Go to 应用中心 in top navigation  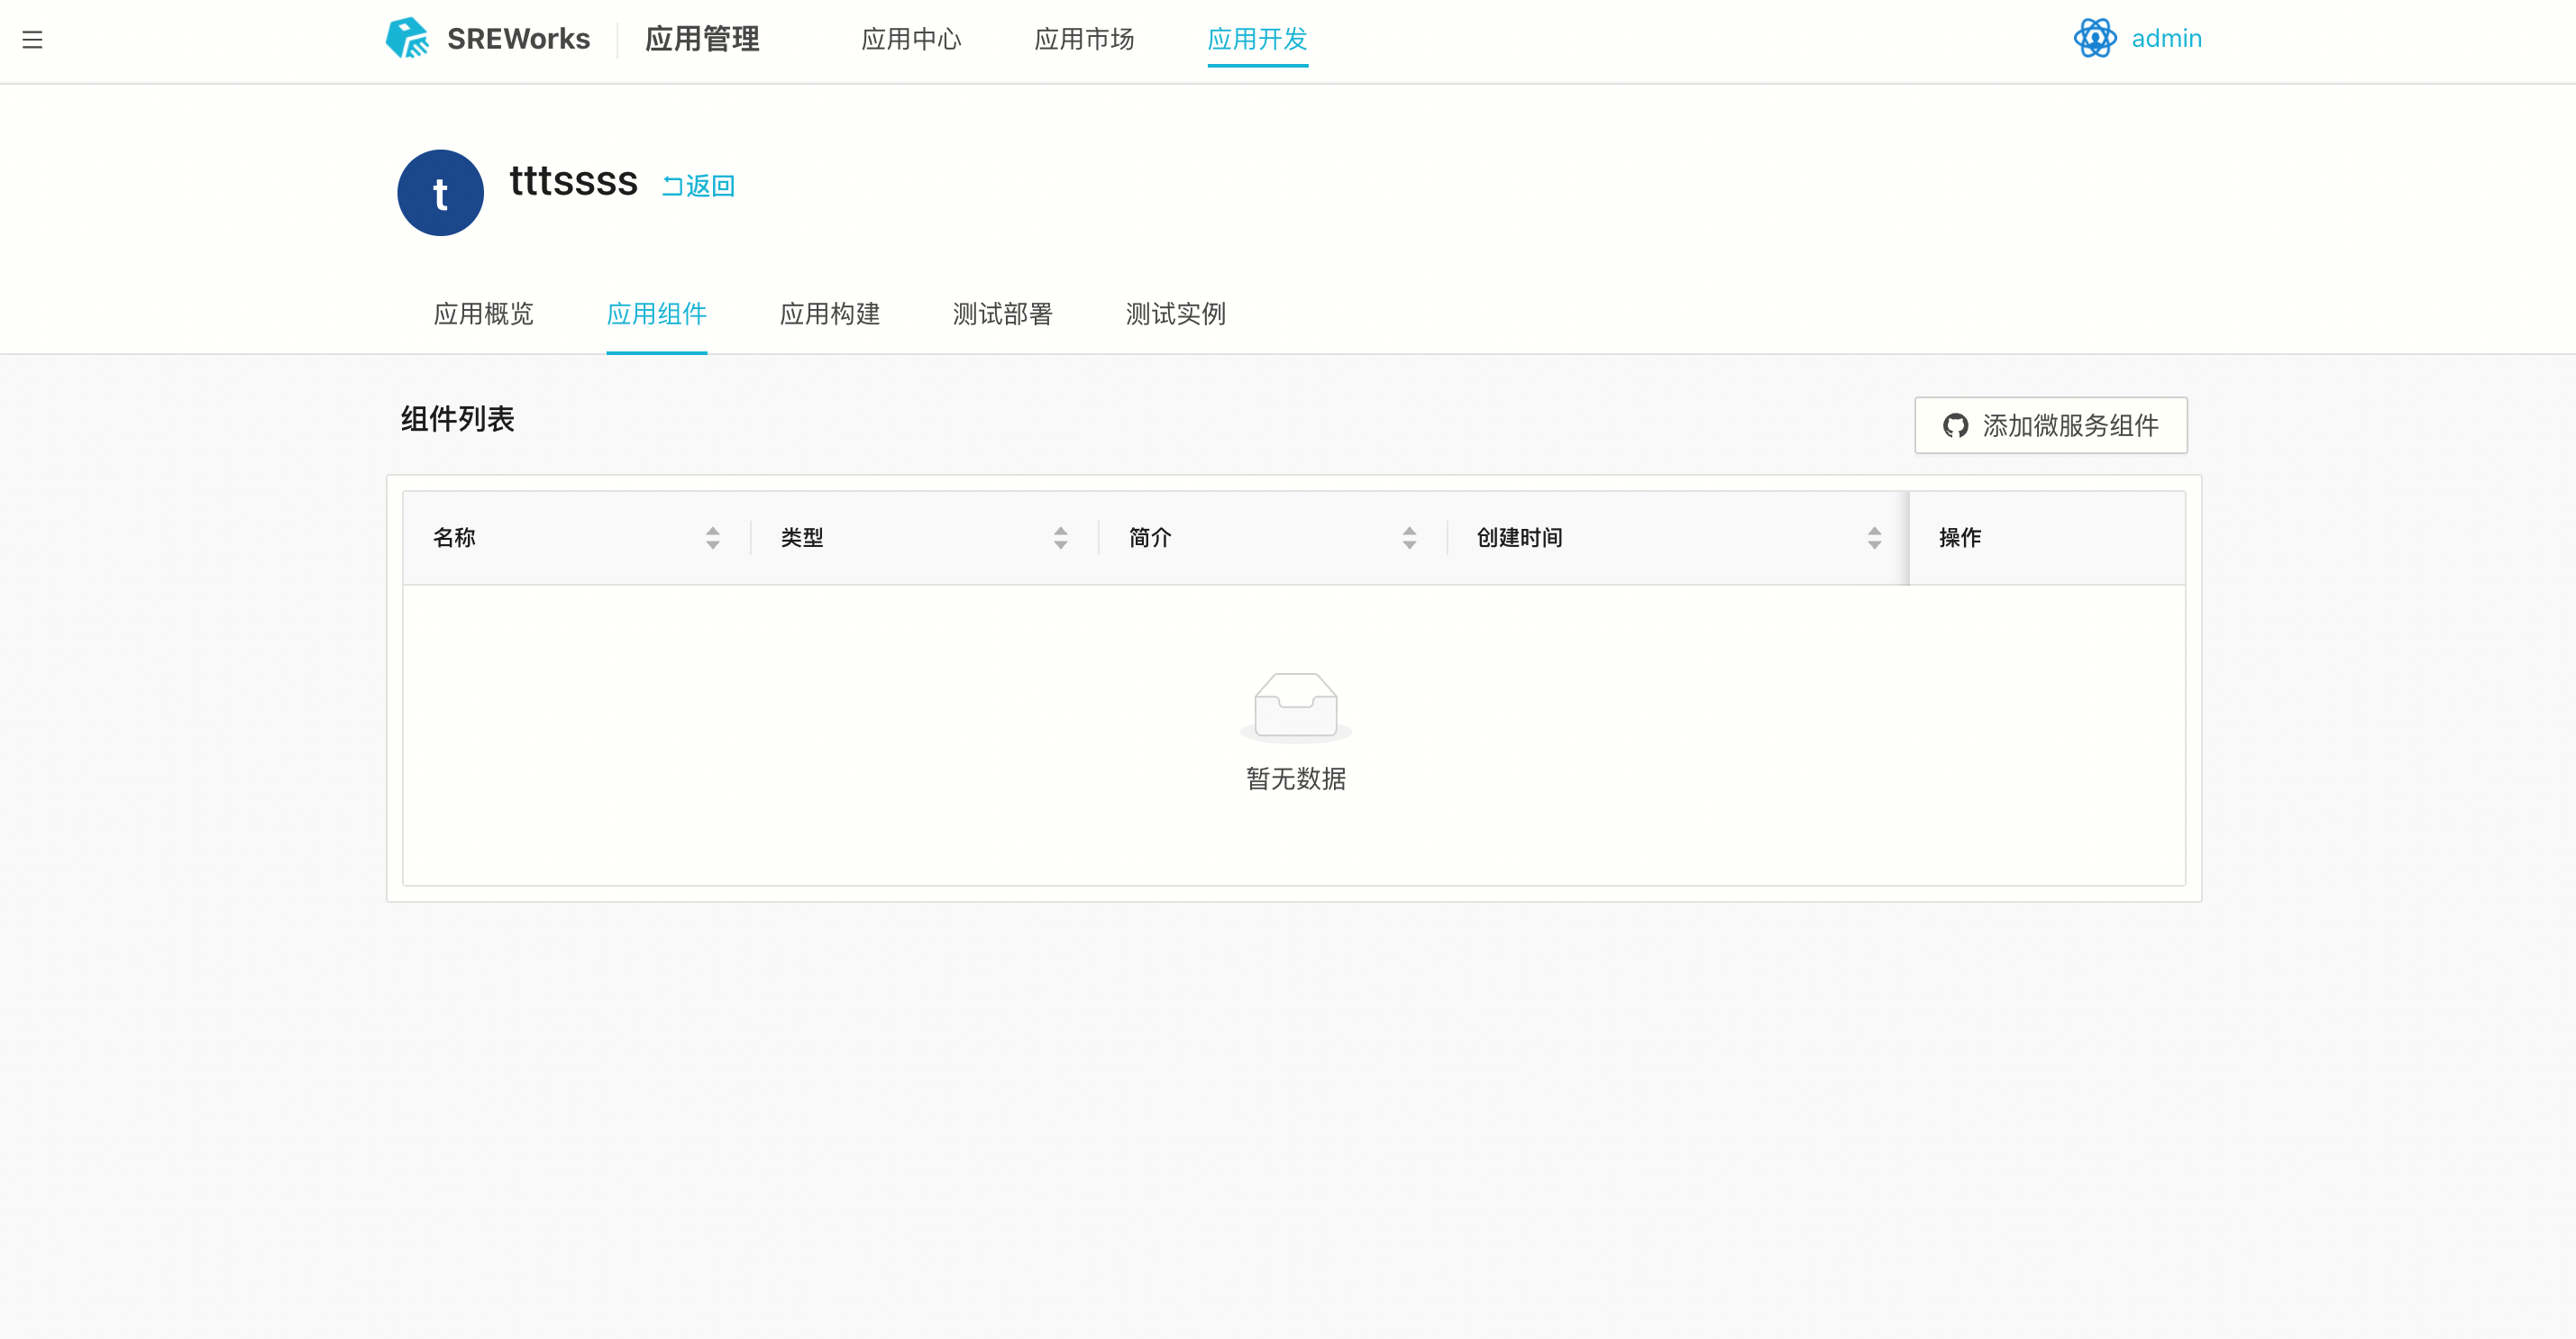pyautogui.click(x=910, y=39)
